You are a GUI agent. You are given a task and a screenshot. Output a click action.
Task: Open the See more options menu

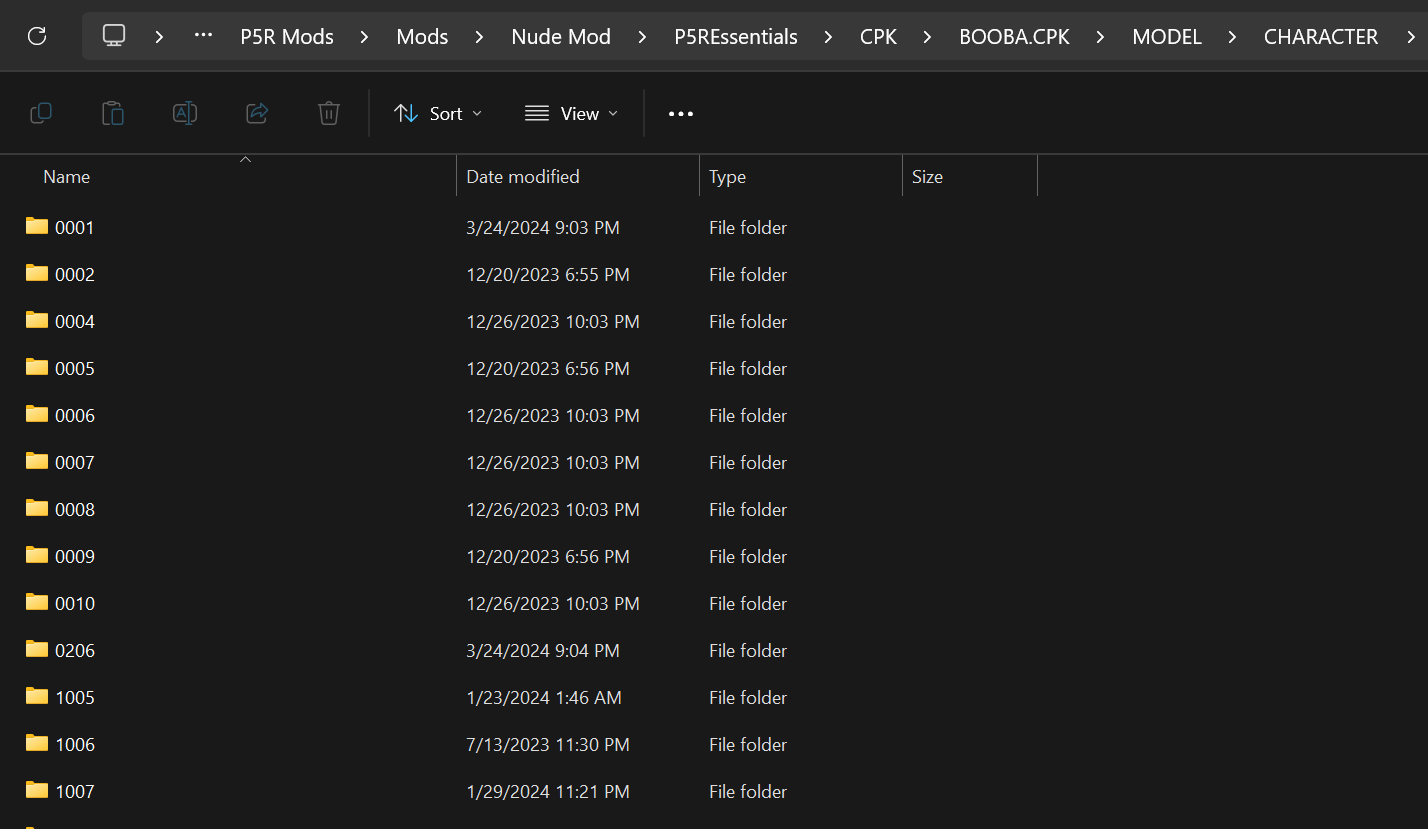681,114
